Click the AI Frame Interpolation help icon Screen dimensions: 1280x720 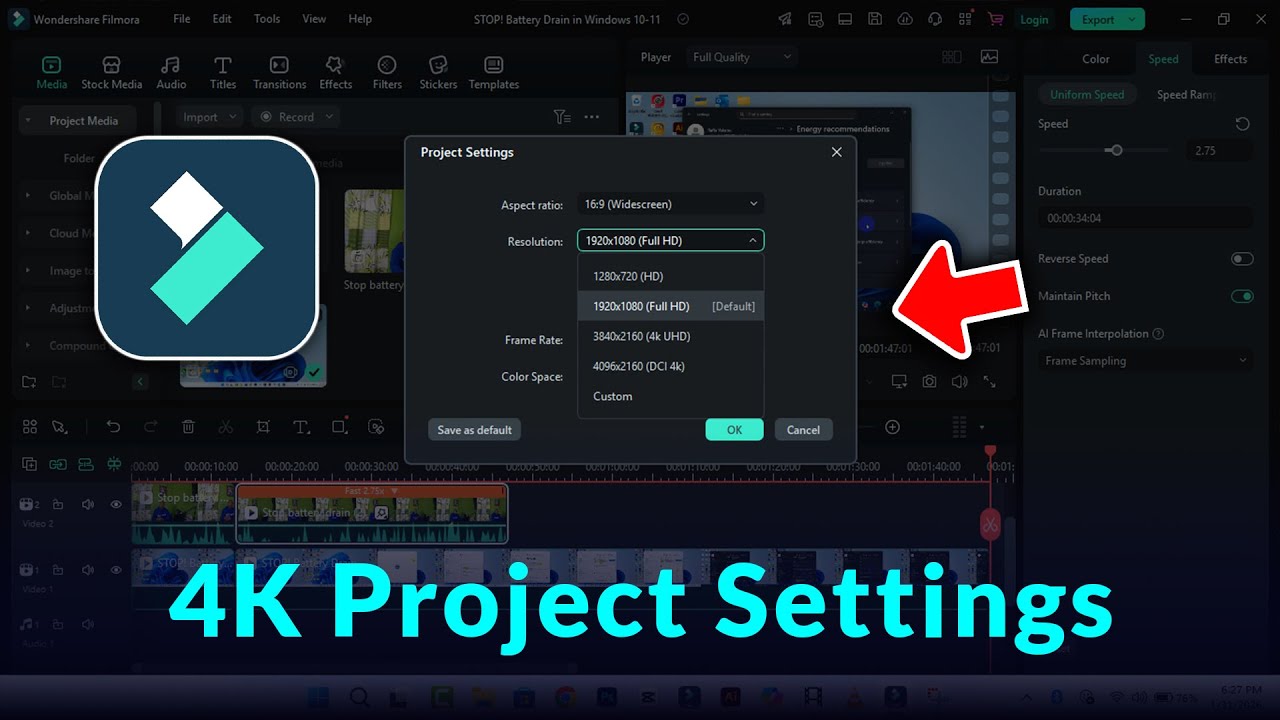pyautogui.click(x=1158, y=334)
